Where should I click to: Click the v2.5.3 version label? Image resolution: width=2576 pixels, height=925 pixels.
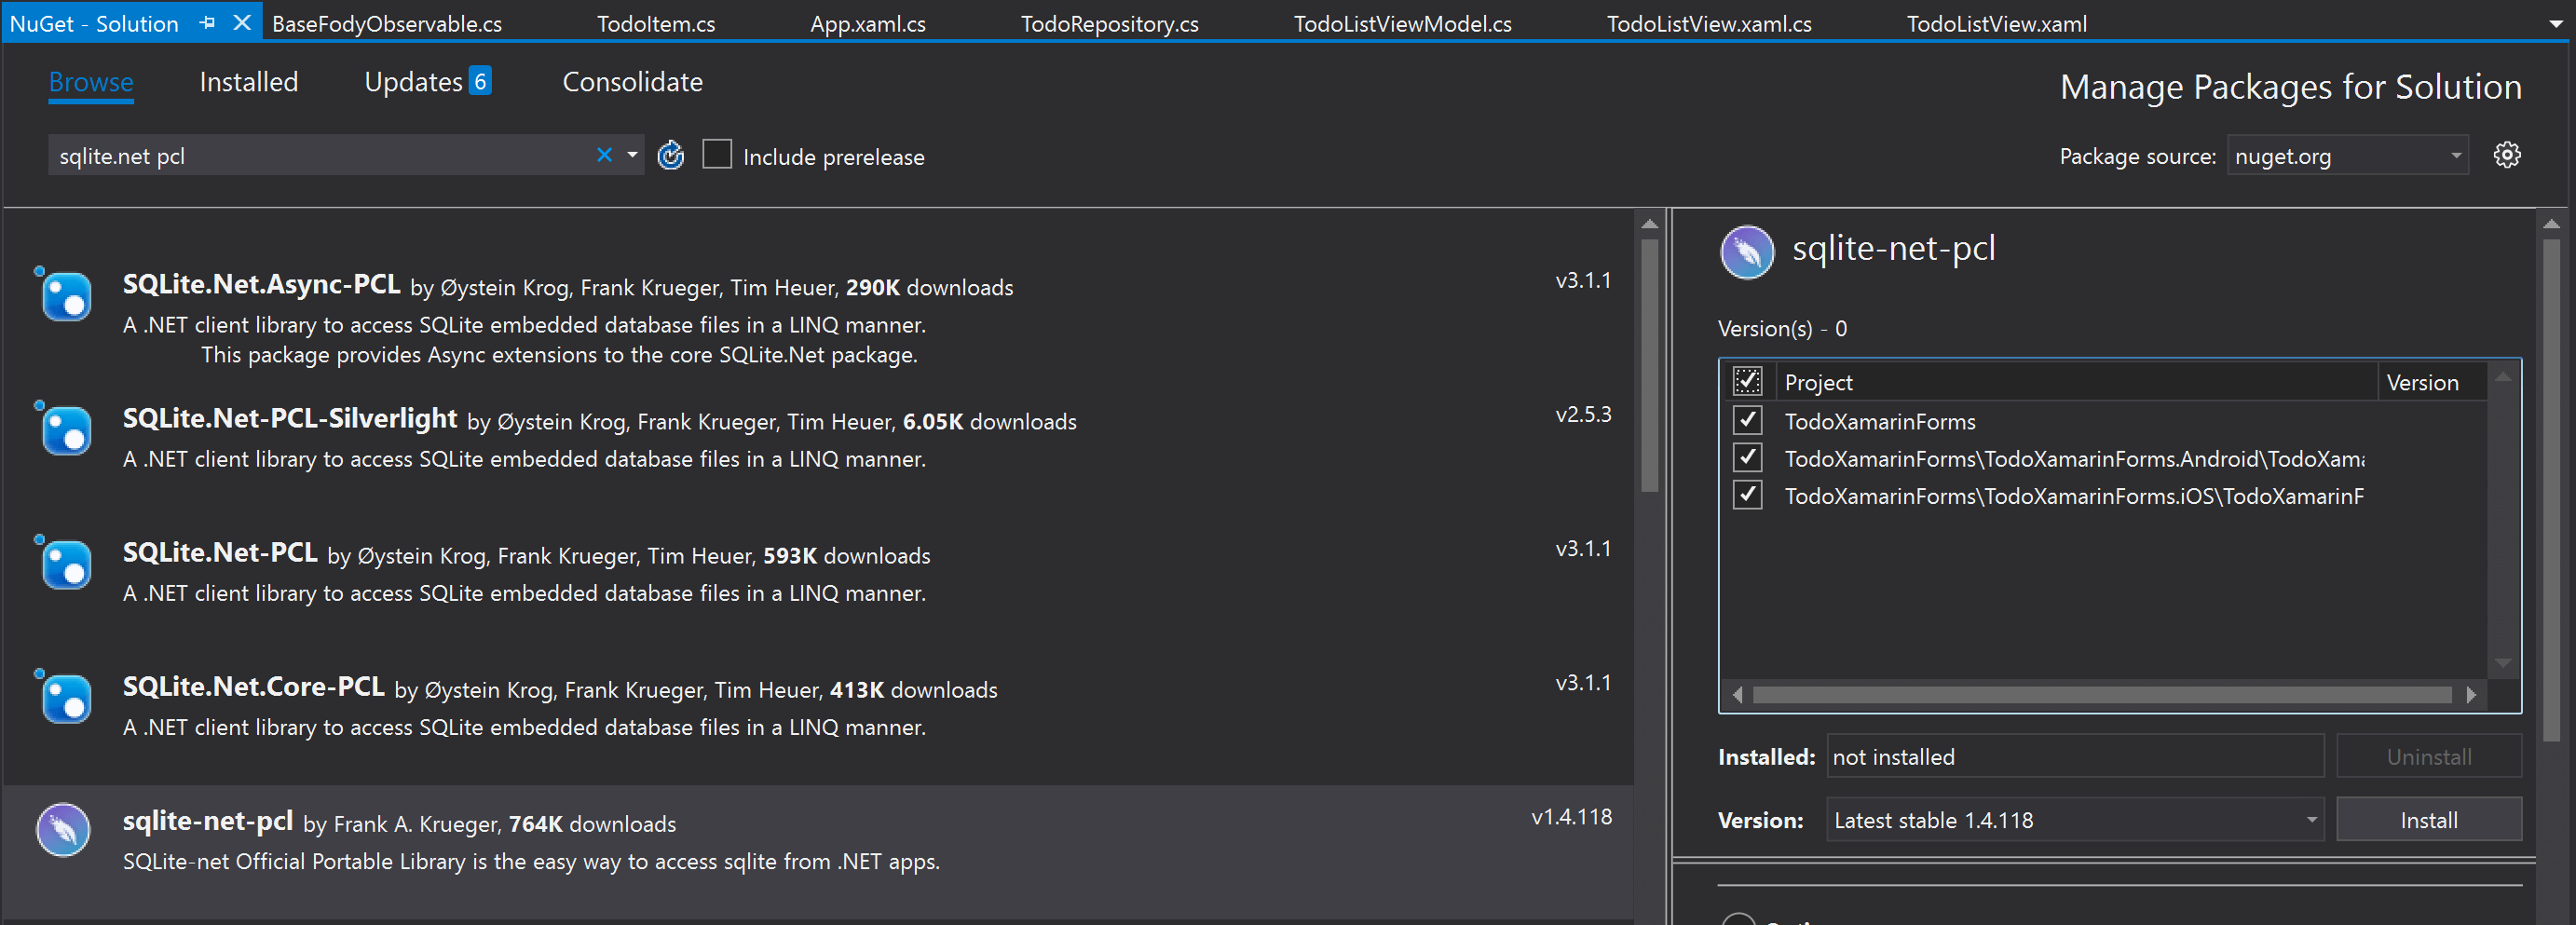pos(1583,414)
